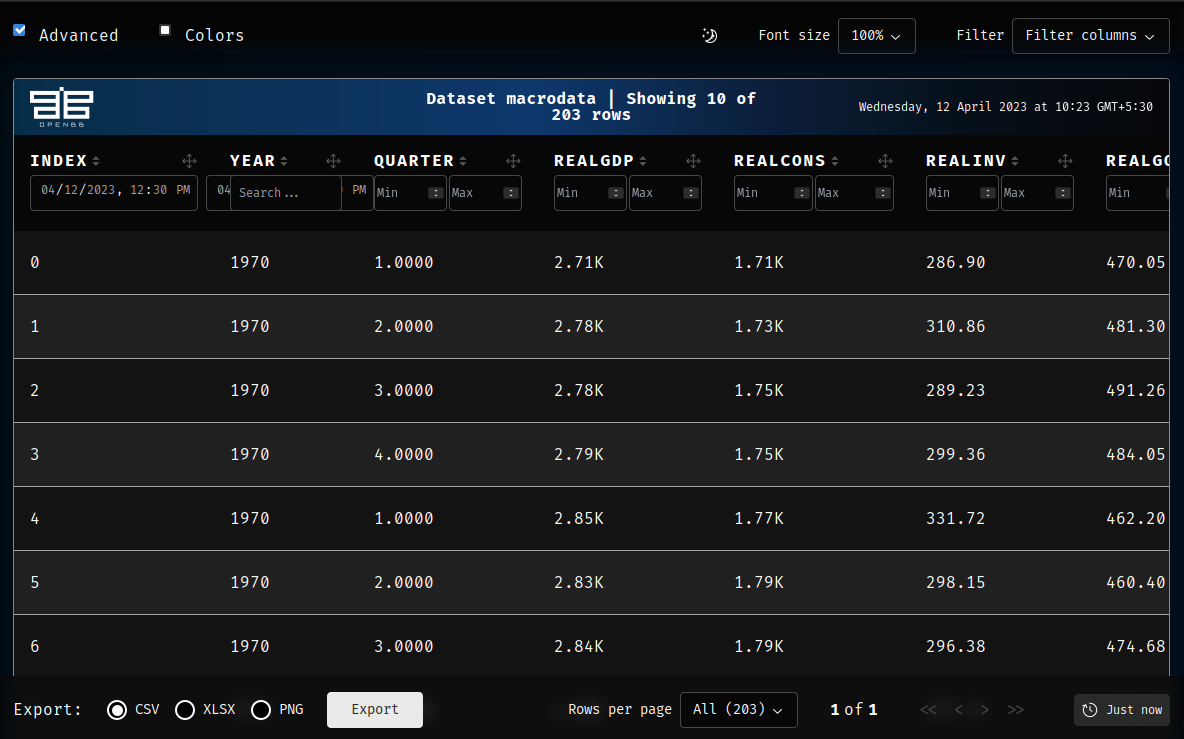Click the INDEX column header
This screenshot has height=739, width=1184.
pos(59,161)
